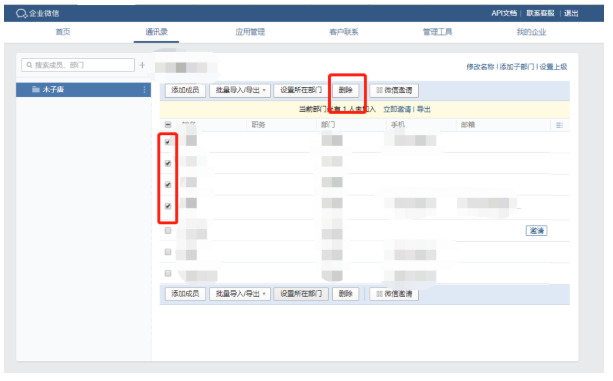
Task: Expand the lower 批量导入/导出 dropdown below the list
Action: (x=240, y=293)
